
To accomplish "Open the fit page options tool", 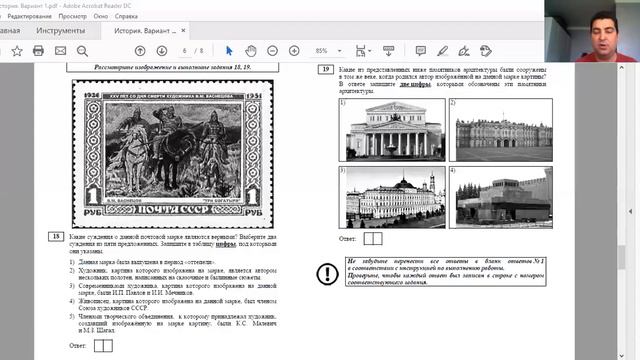I will click(x=360, y=51).
